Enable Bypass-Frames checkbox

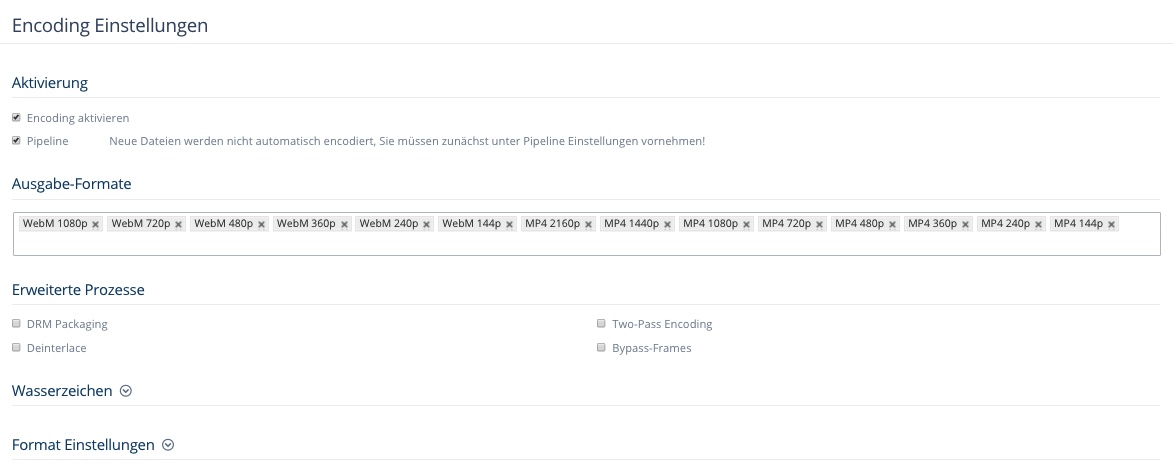601,348
